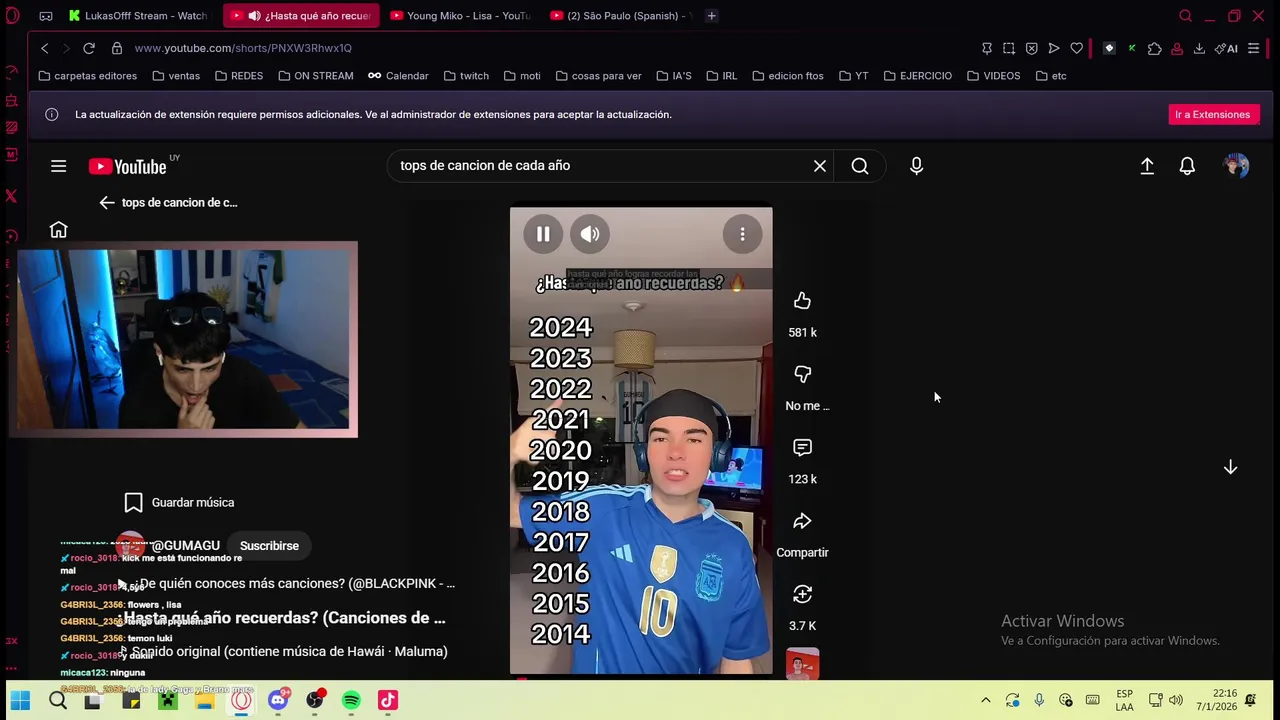
Task: Open the Opera GX logo menu
Action: coord(13,16)
